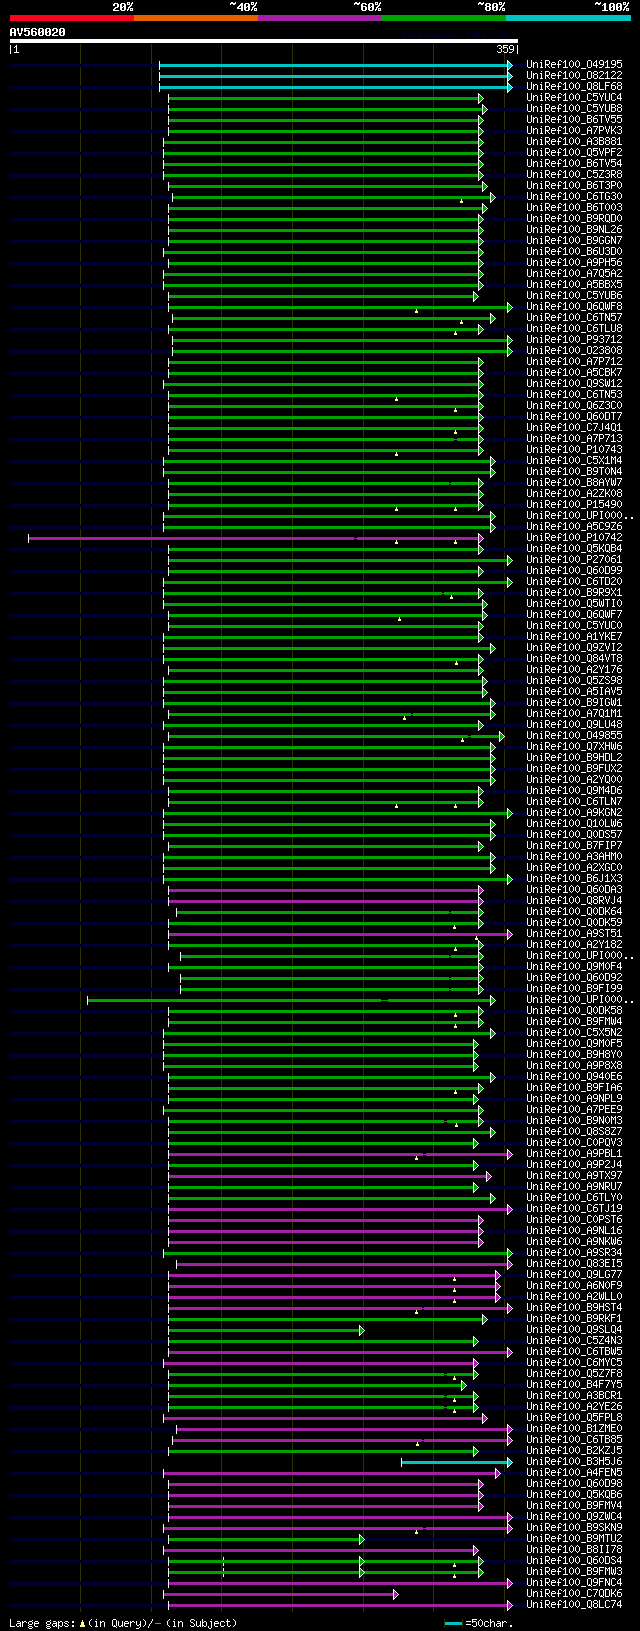The height and width of the screenshot is (1631, 640).
Task: Select the UniRef100_Q9SLQ4 label
Action: (574, 1329)
